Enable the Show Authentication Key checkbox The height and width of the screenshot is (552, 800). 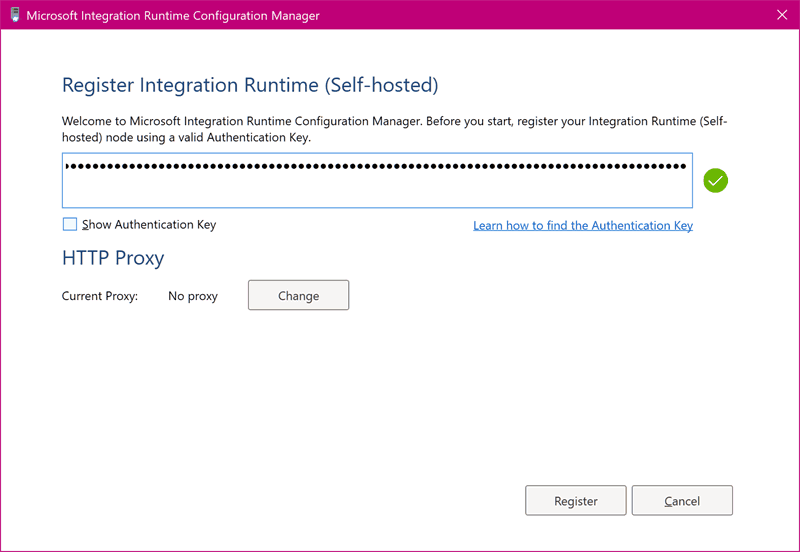pos(69,225)
